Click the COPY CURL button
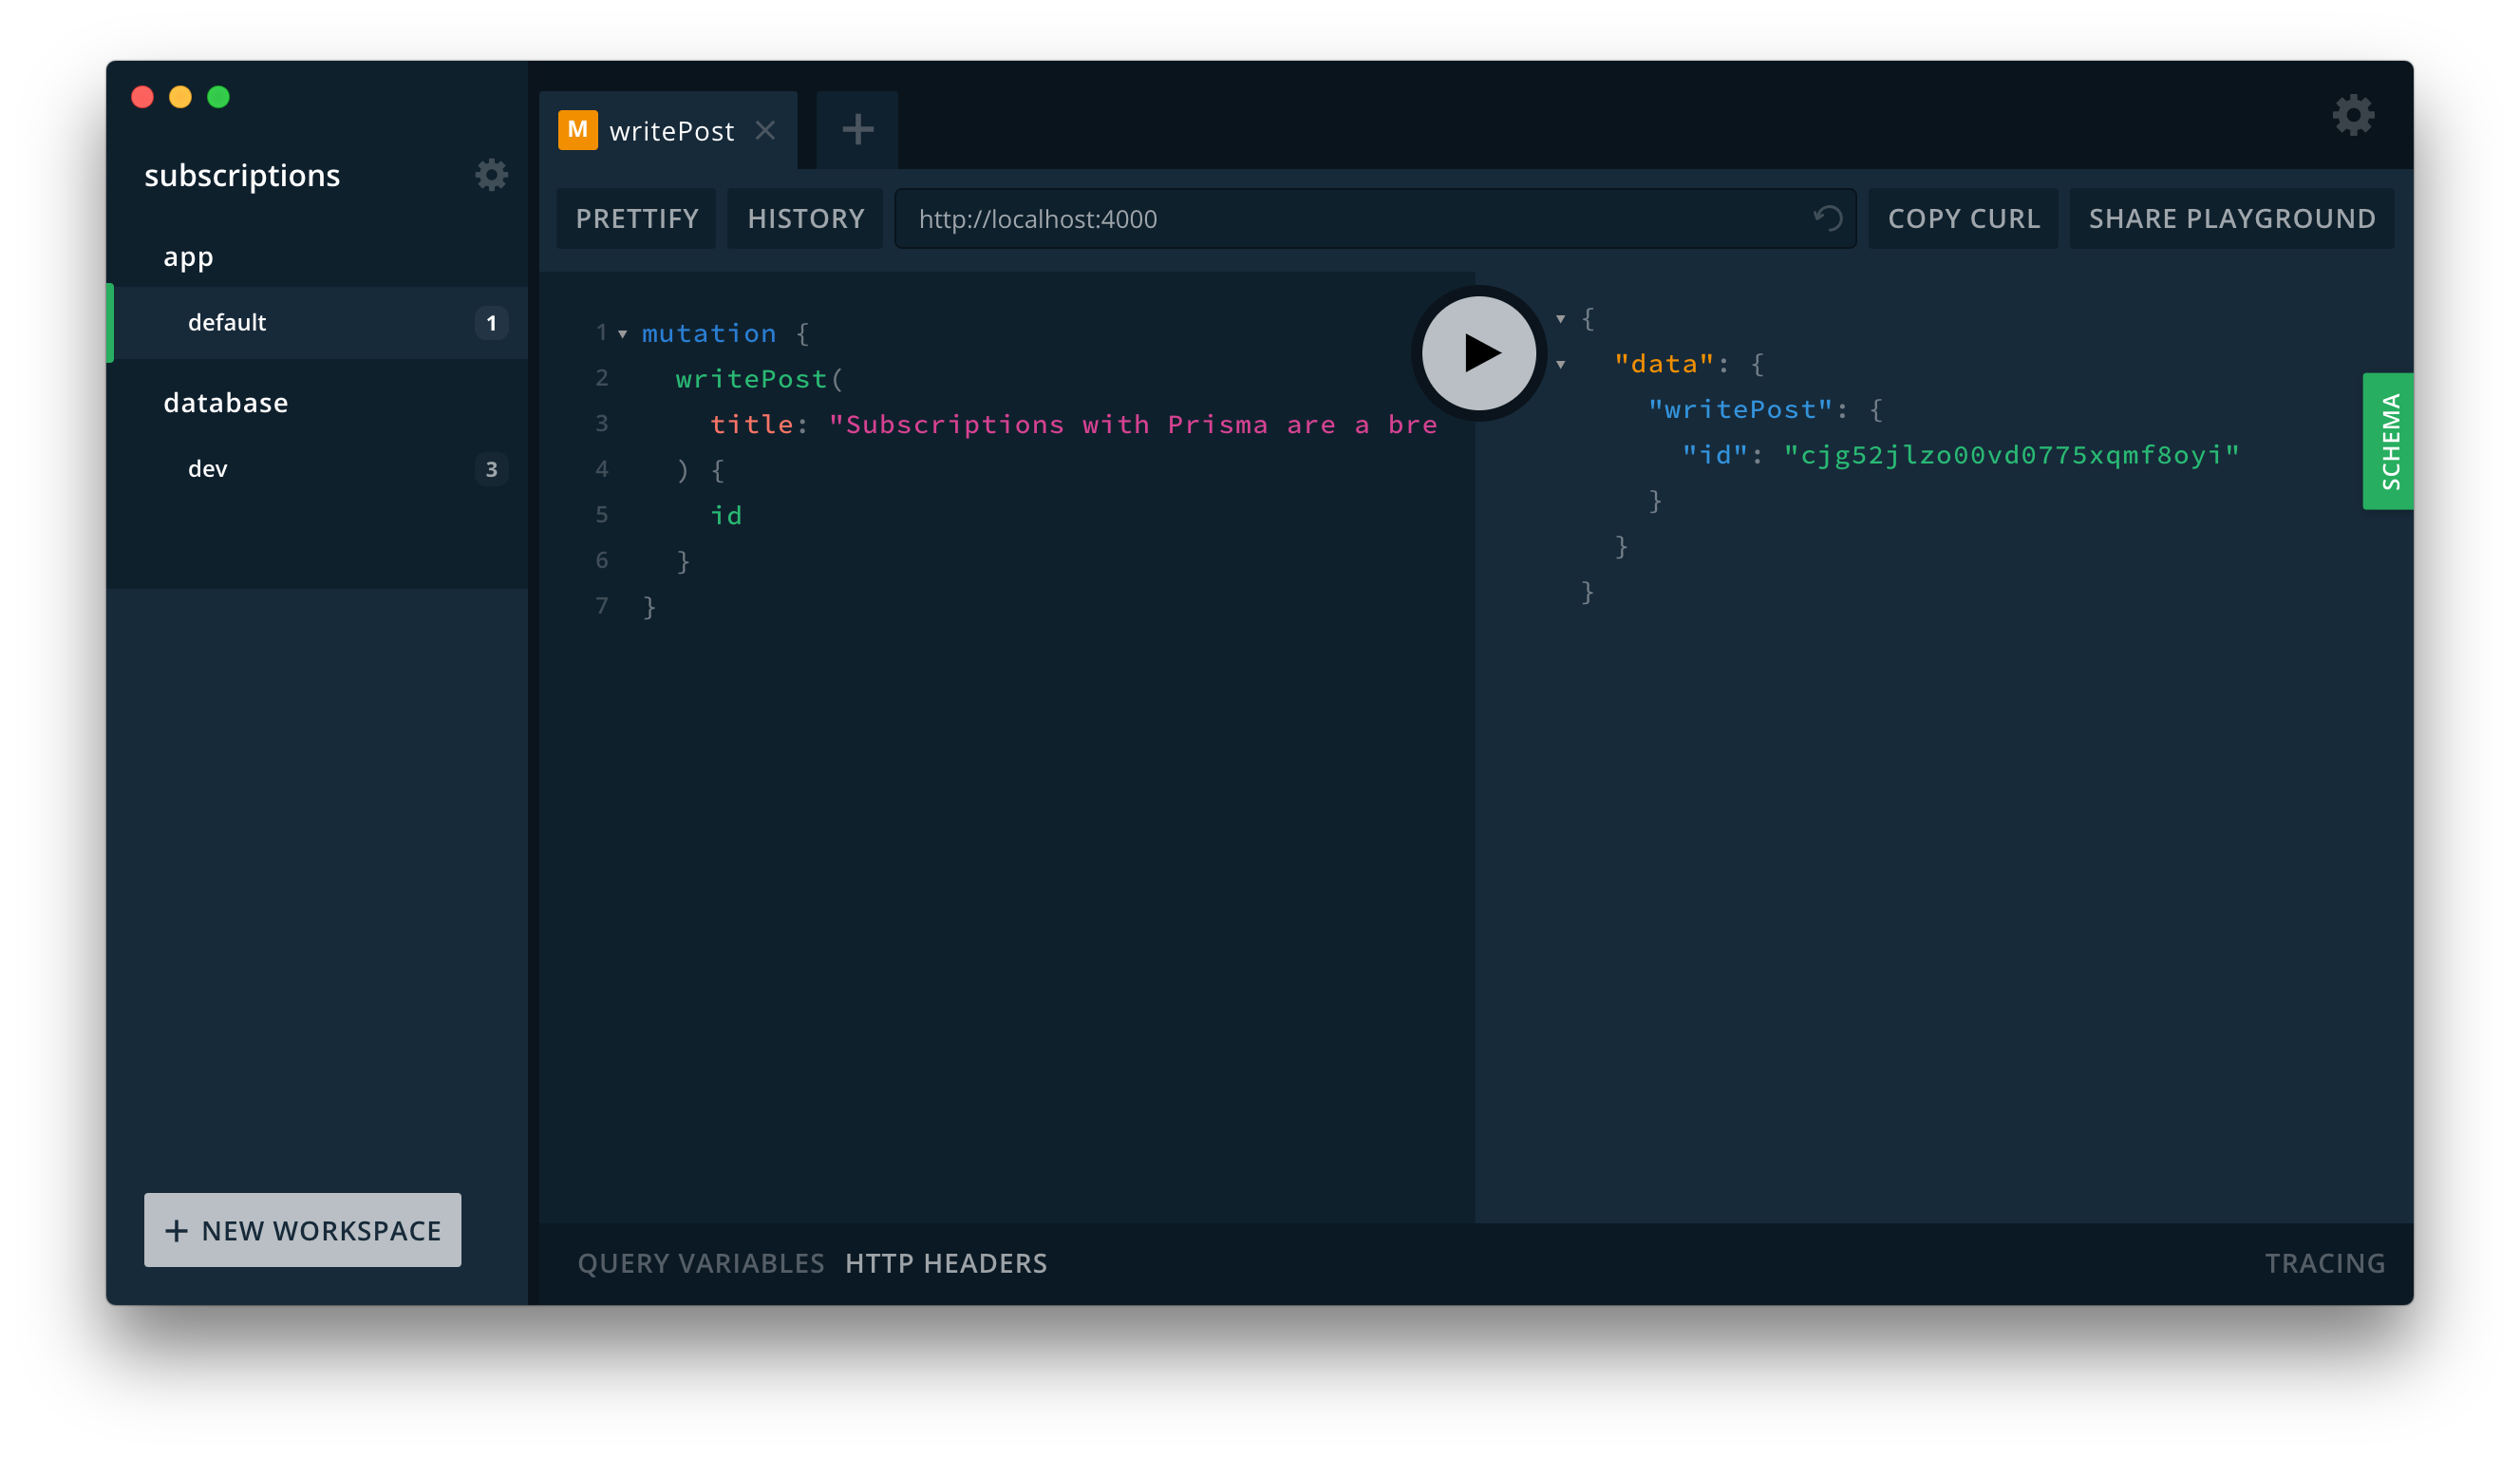 1963,218
